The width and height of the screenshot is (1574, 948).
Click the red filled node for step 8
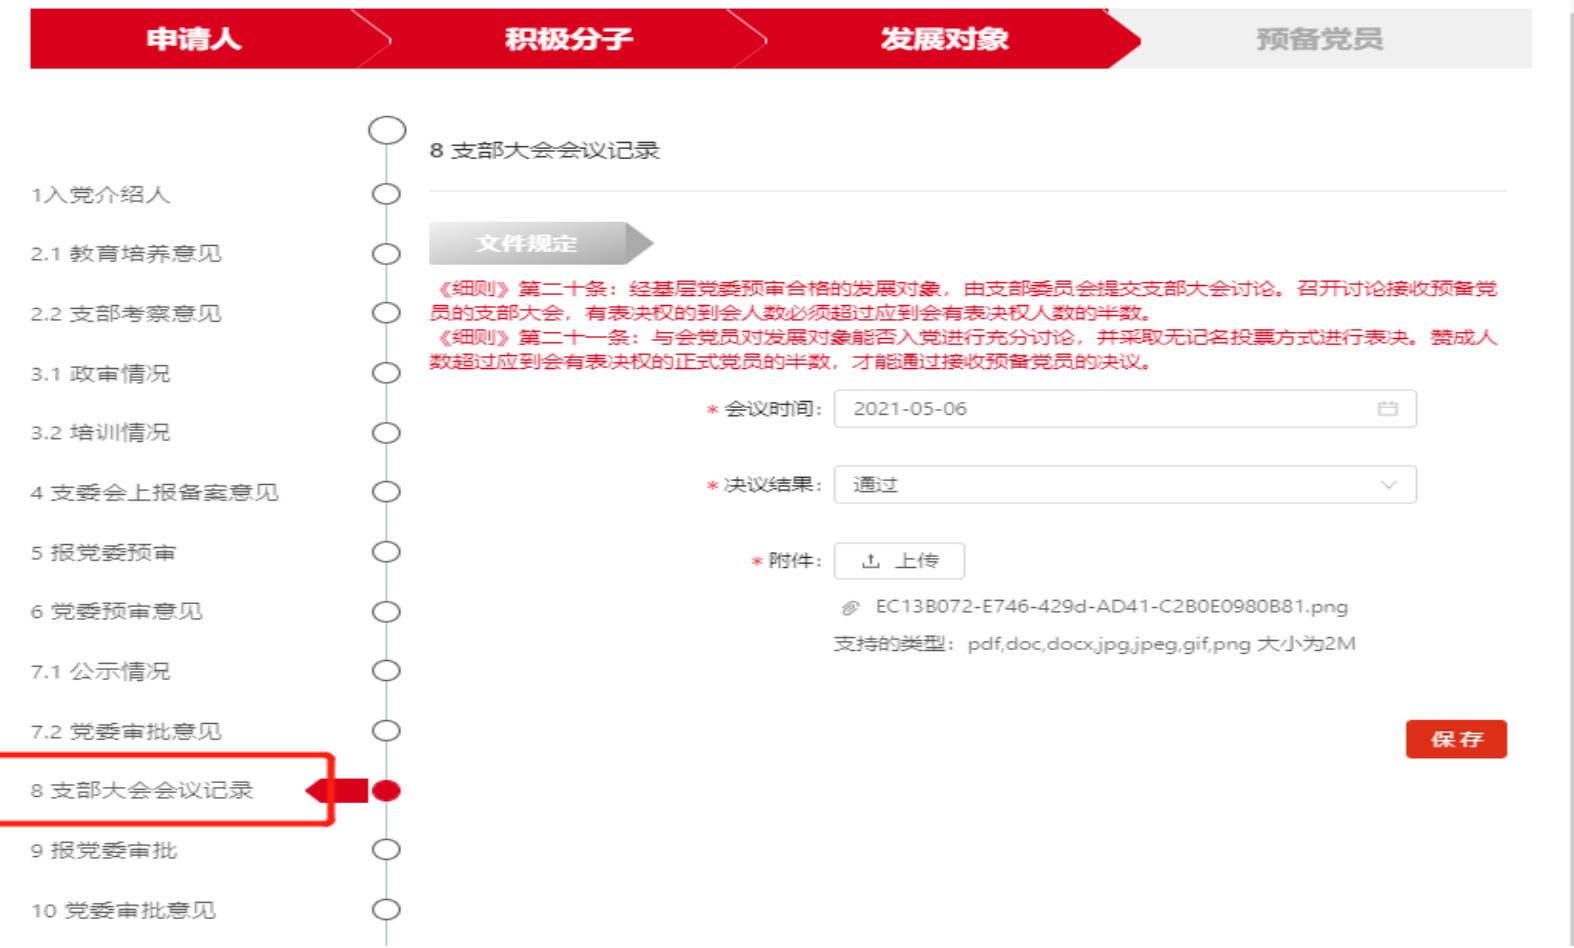[x=386, y=791]
